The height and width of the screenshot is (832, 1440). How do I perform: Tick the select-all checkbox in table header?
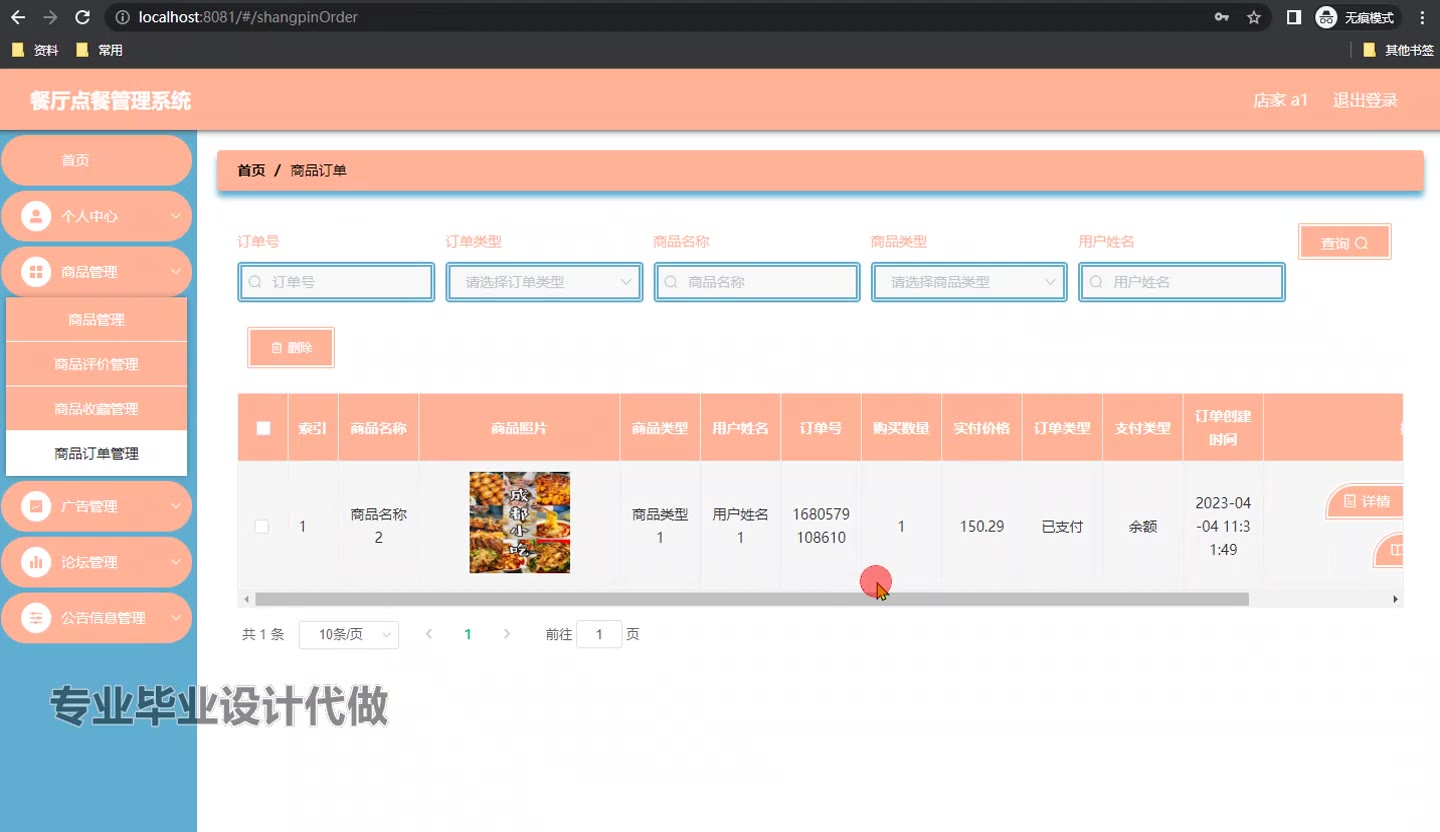pyautogui.click(x=263, y=428)
